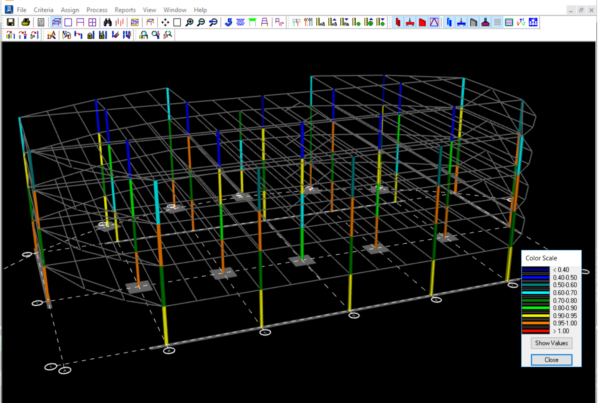
Task: Close the Color Scale dialog
Action: click(552, 359)
